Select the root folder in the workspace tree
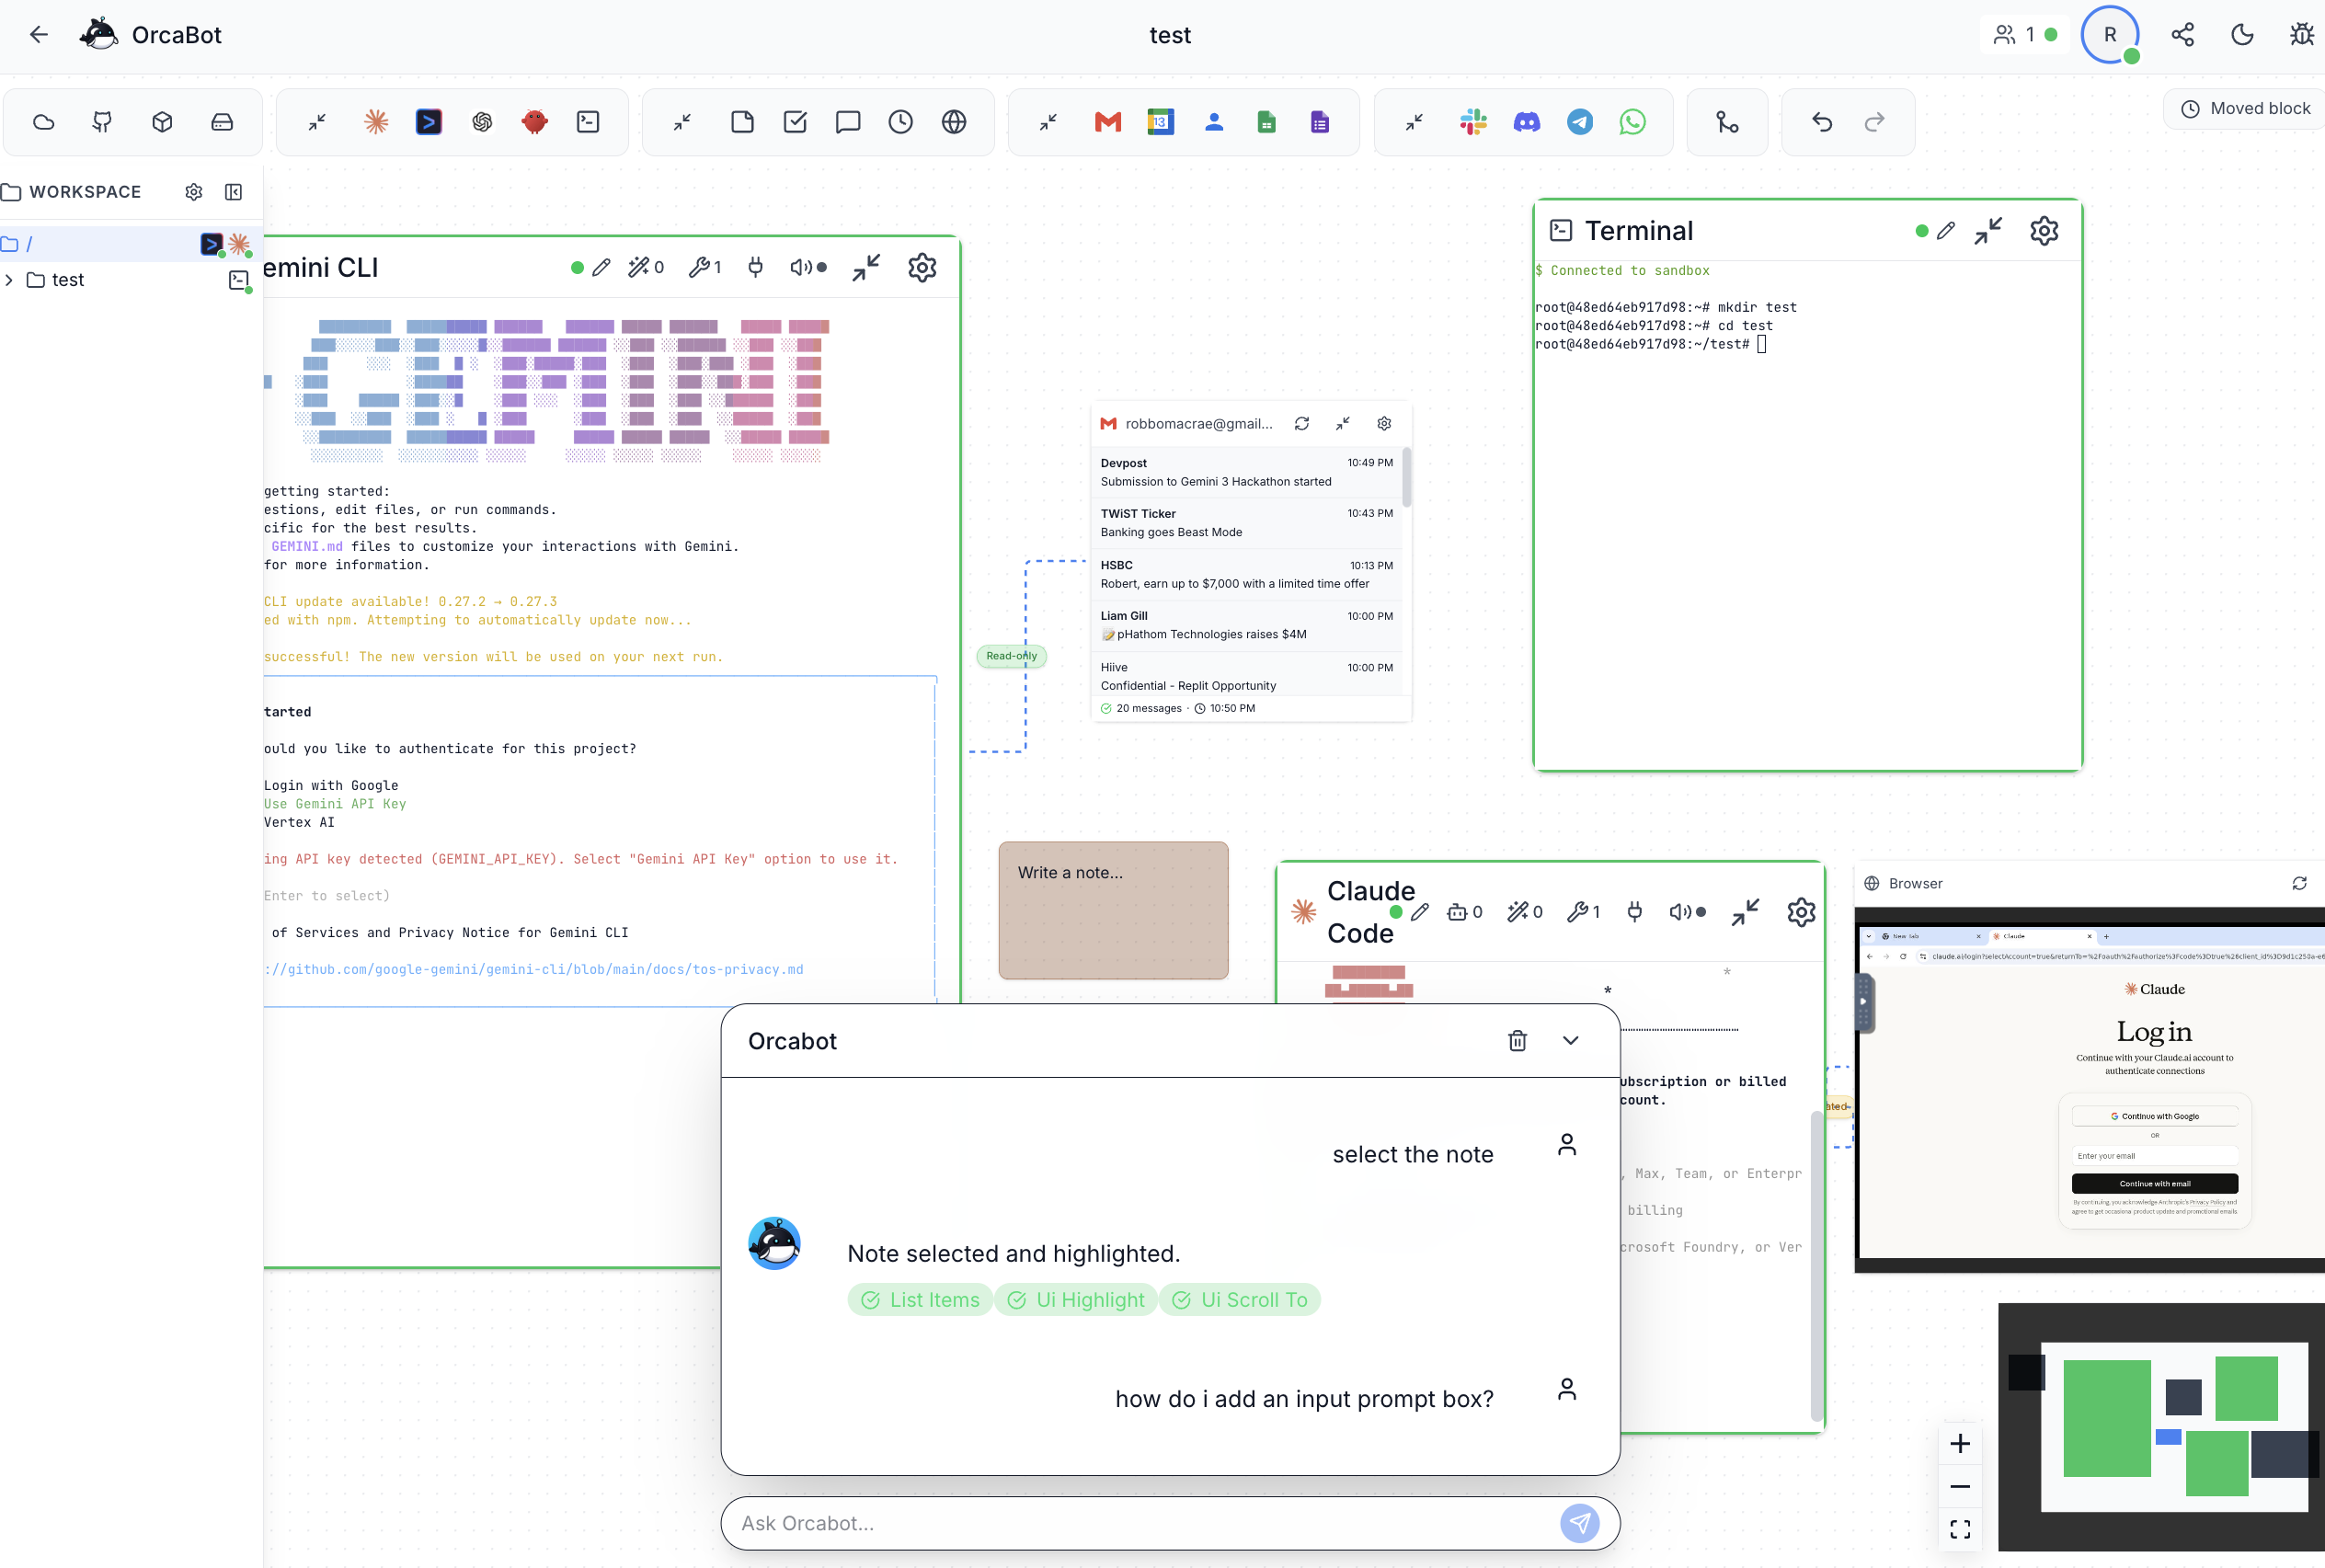 [x=29, y=244]
